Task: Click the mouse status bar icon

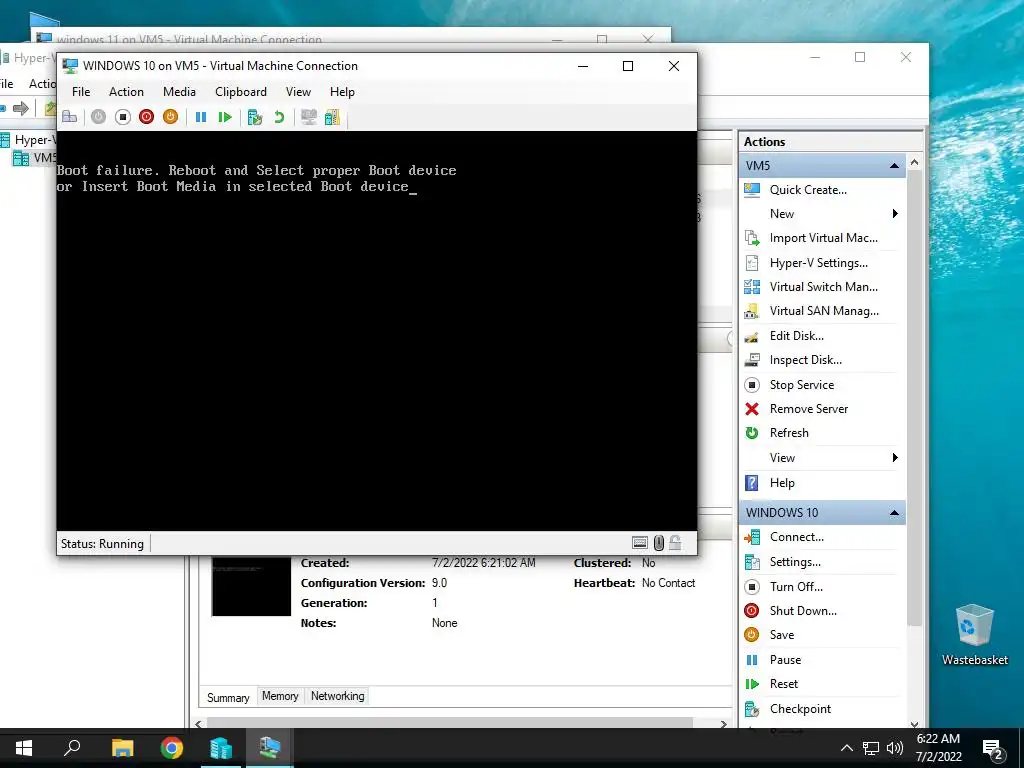Action: pos(659,543)
